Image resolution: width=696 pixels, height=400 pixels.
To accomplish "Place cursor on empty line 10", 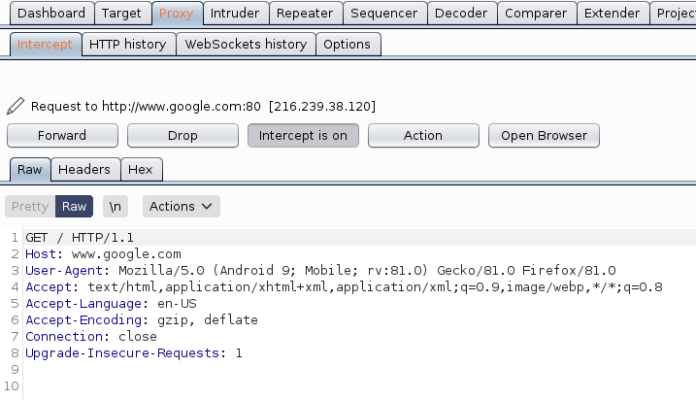I will tap(359, 386).
